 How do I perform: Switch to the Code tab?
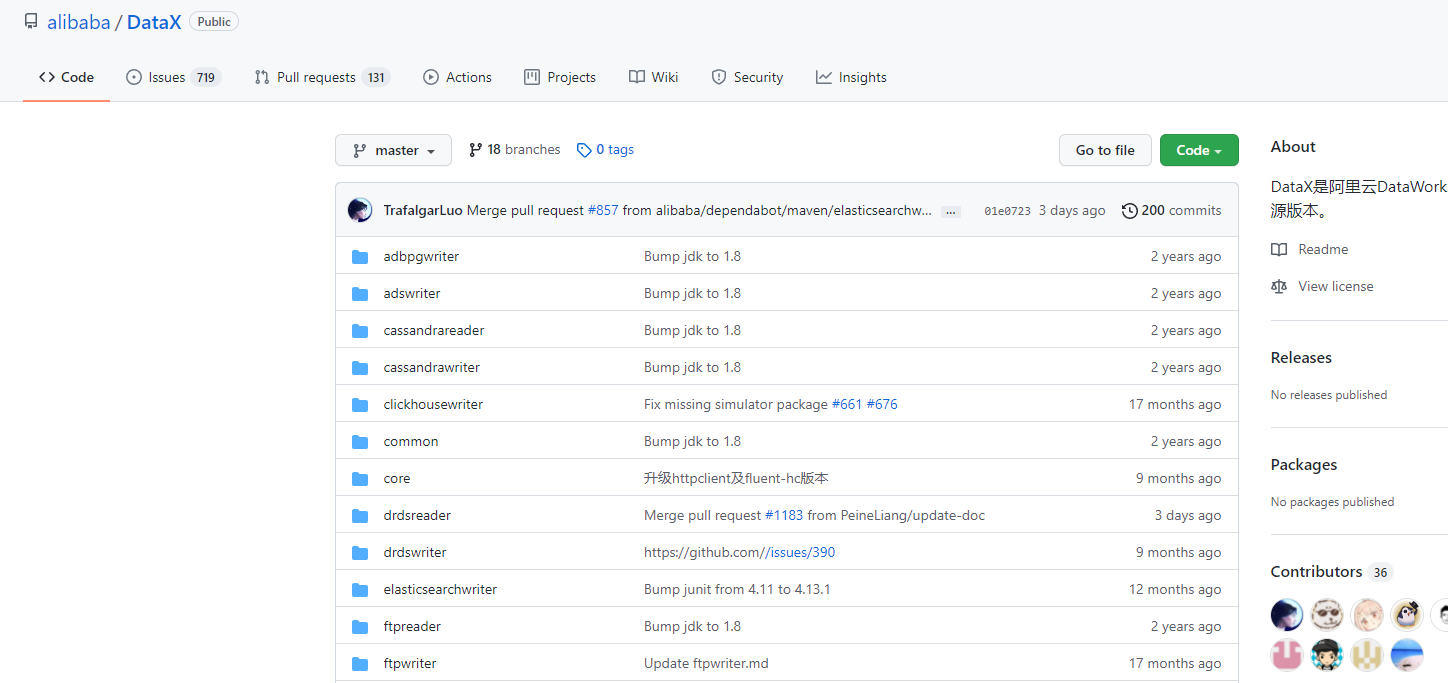click(66, 77)
